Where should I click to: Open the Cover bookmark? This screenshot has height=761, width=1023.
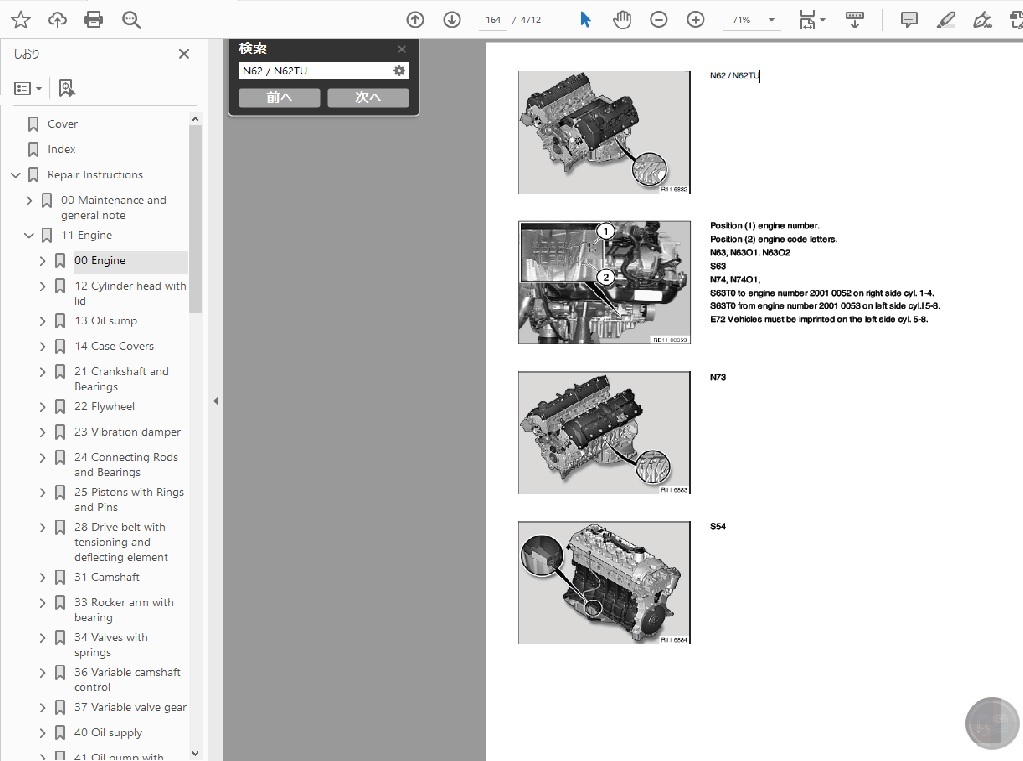62,124
